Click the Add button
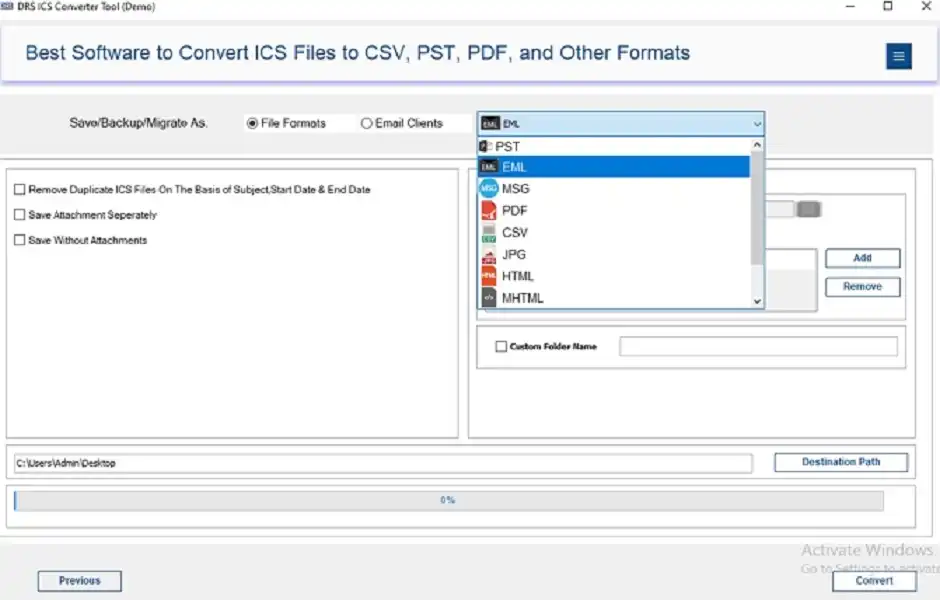 click(x=863, y=258)
